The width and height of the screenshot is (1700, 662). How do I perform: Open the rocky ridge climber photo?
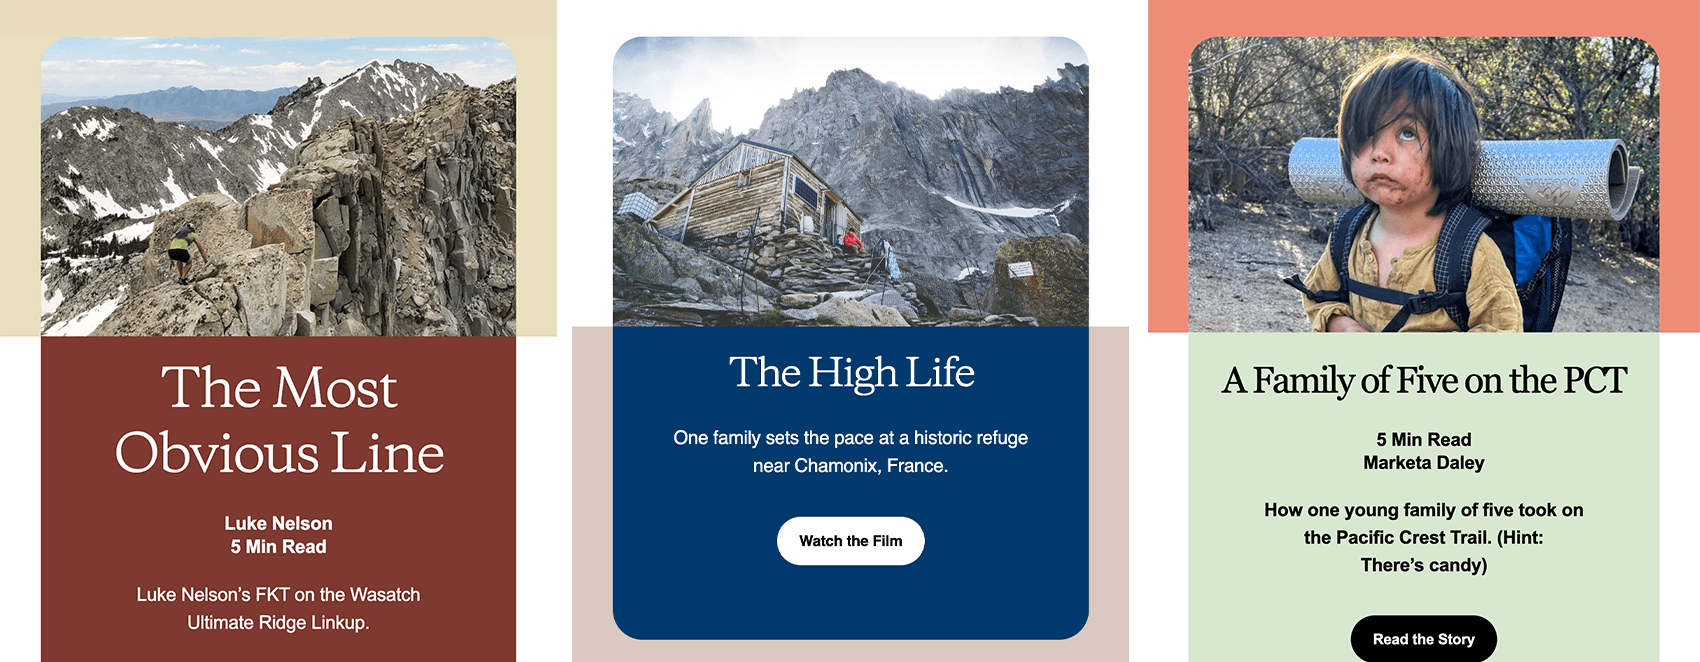(278, 187)
